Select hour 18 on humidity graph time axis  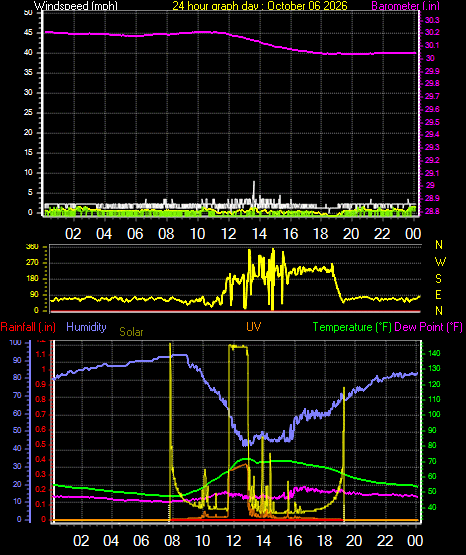point(324,541)
